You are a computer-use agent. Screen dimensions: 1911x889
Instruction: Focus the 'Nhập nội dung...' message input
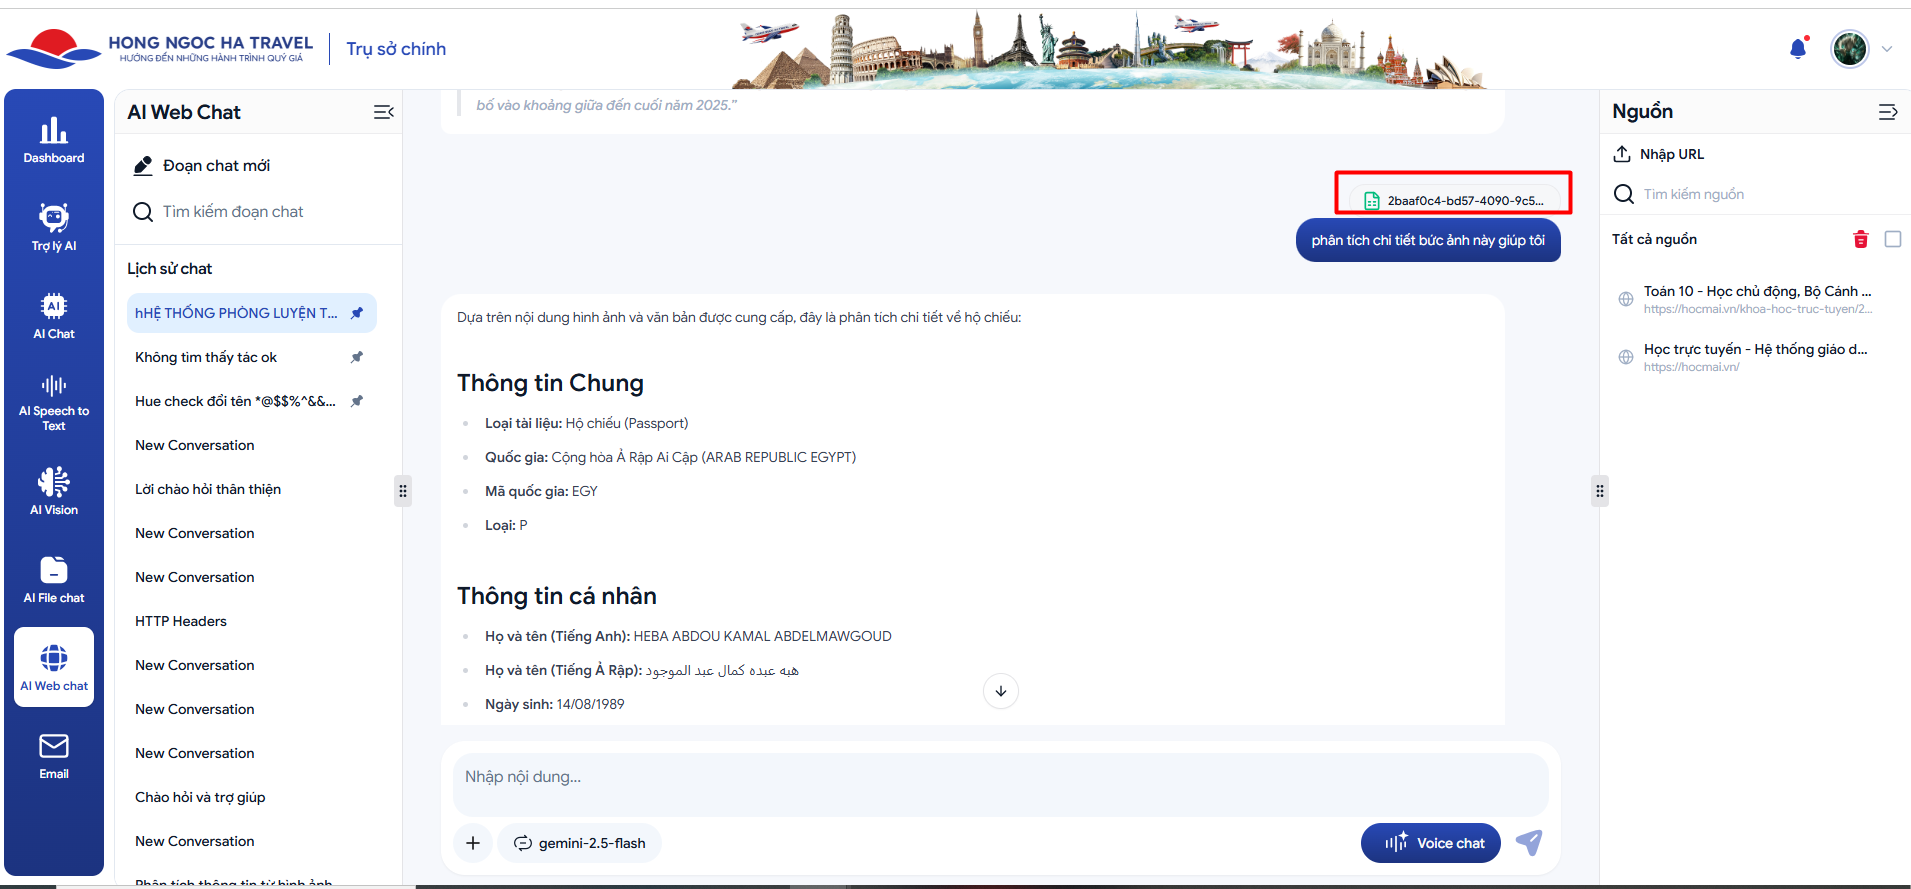click(1000, 777)
